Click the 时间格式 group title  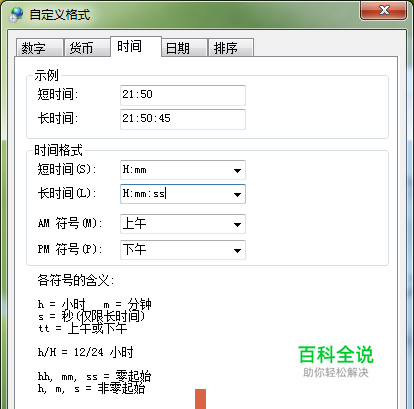point(58,150)
